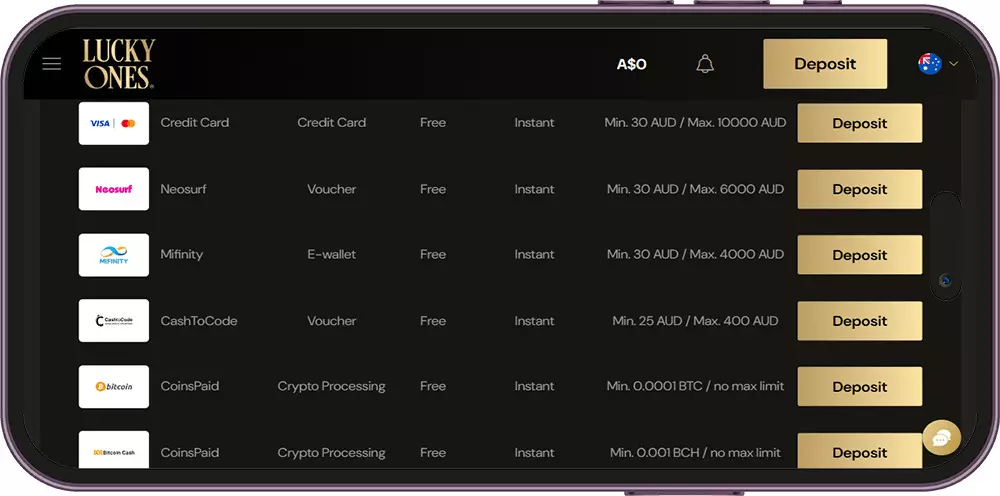Viewport: 1000px width, 496px height.
Task: Click the Neosurf method name
Action: 184,189
